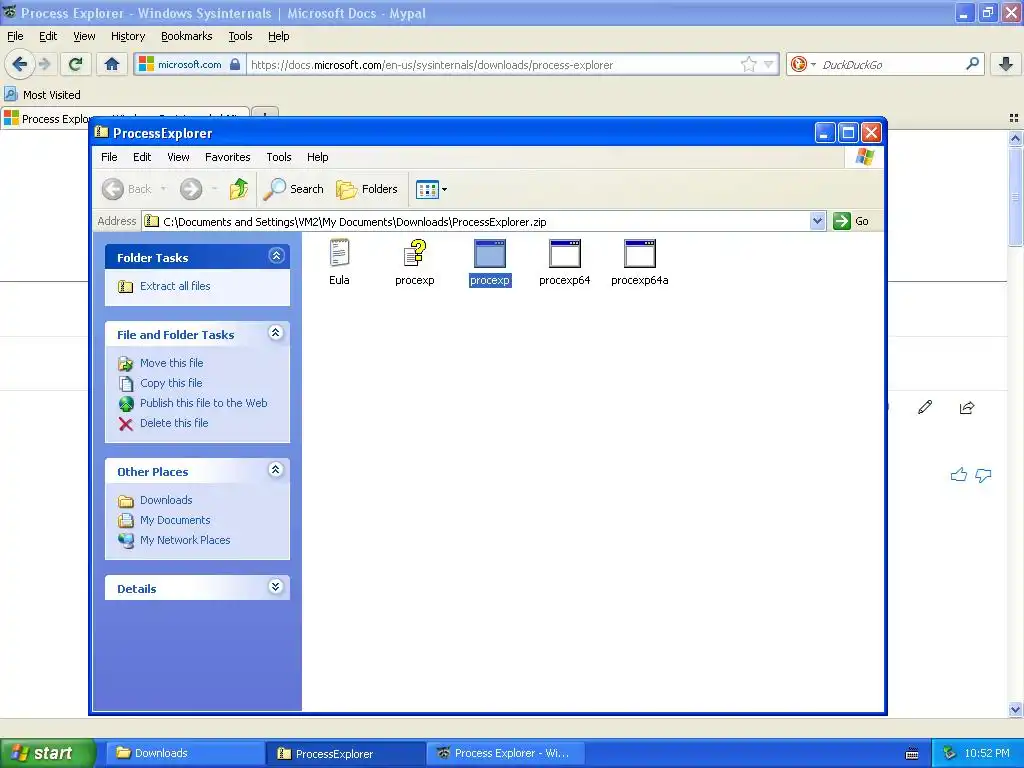
Task: Open the Favorites menu
Action: pos(228,157)
